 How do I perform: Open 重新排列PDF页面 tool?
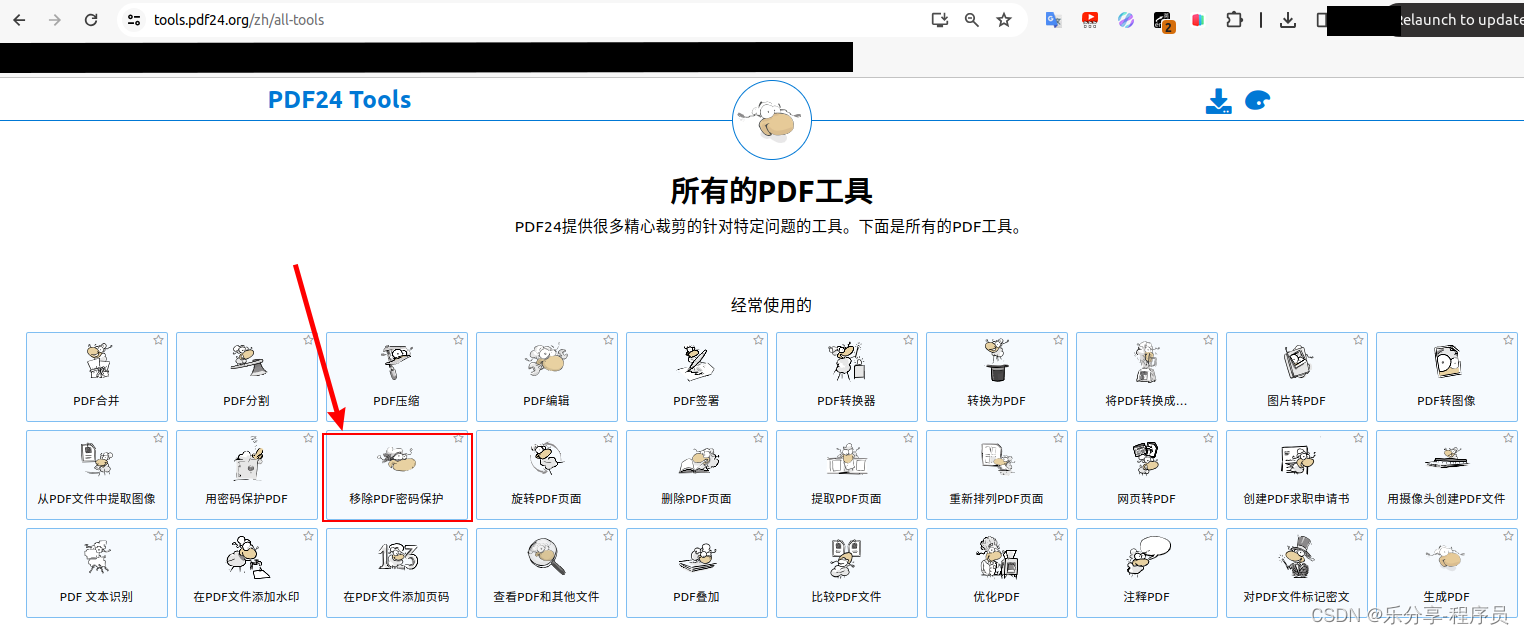click(x=996, y=475)
